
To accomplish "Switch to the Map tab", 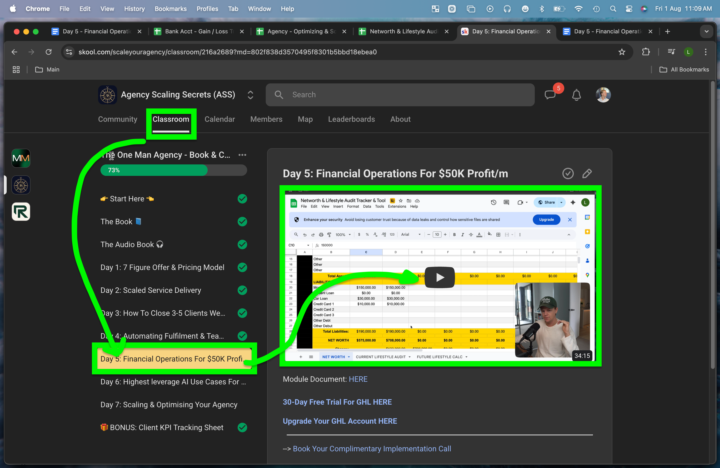I will [305, 119].
